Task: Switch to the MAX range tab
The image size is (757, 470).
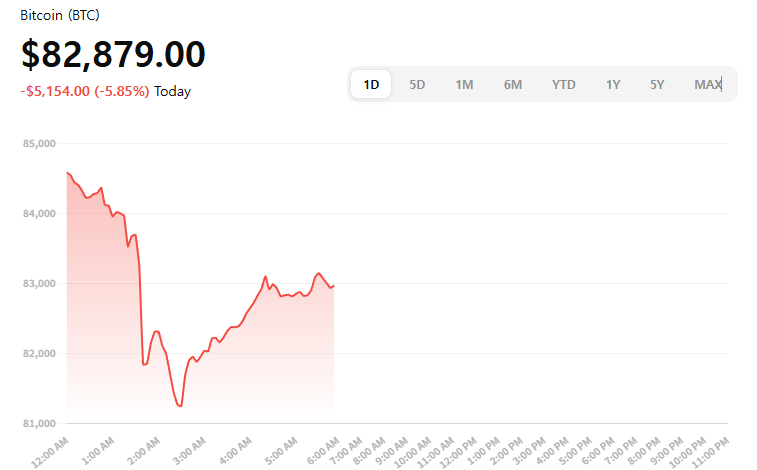Action: [x=708, y=85]
